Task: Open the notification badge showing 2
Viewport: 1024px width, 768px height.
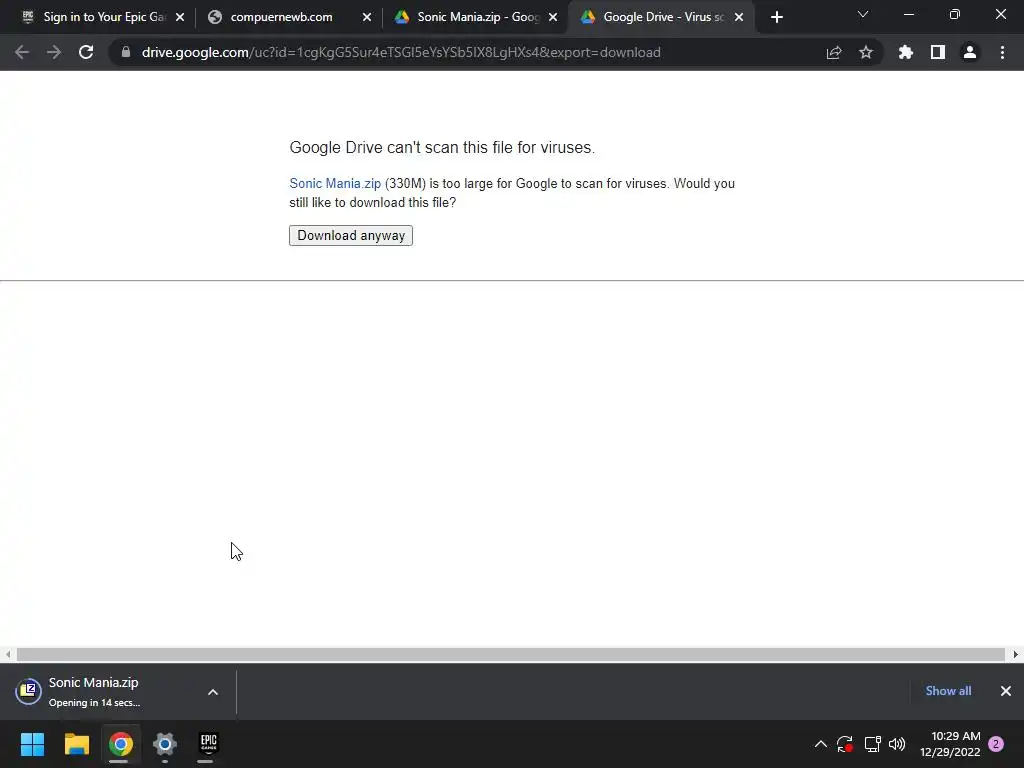Action: pyautogui.click(x=996, y=744)
